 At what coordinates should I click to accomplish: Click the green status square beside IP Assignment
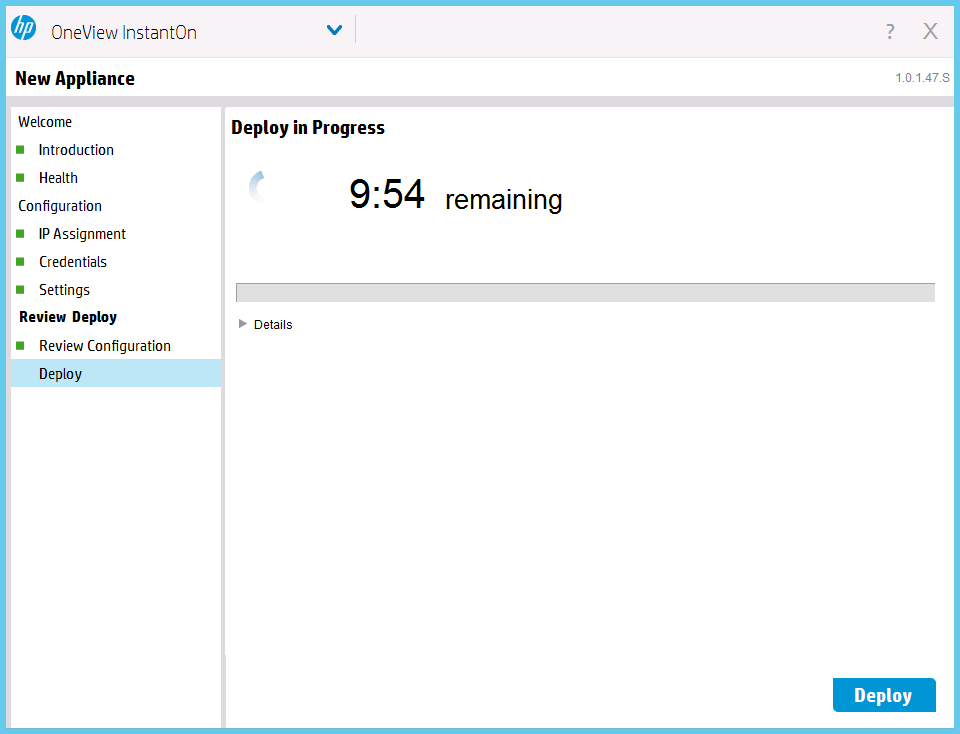click(x=20, y=234)
